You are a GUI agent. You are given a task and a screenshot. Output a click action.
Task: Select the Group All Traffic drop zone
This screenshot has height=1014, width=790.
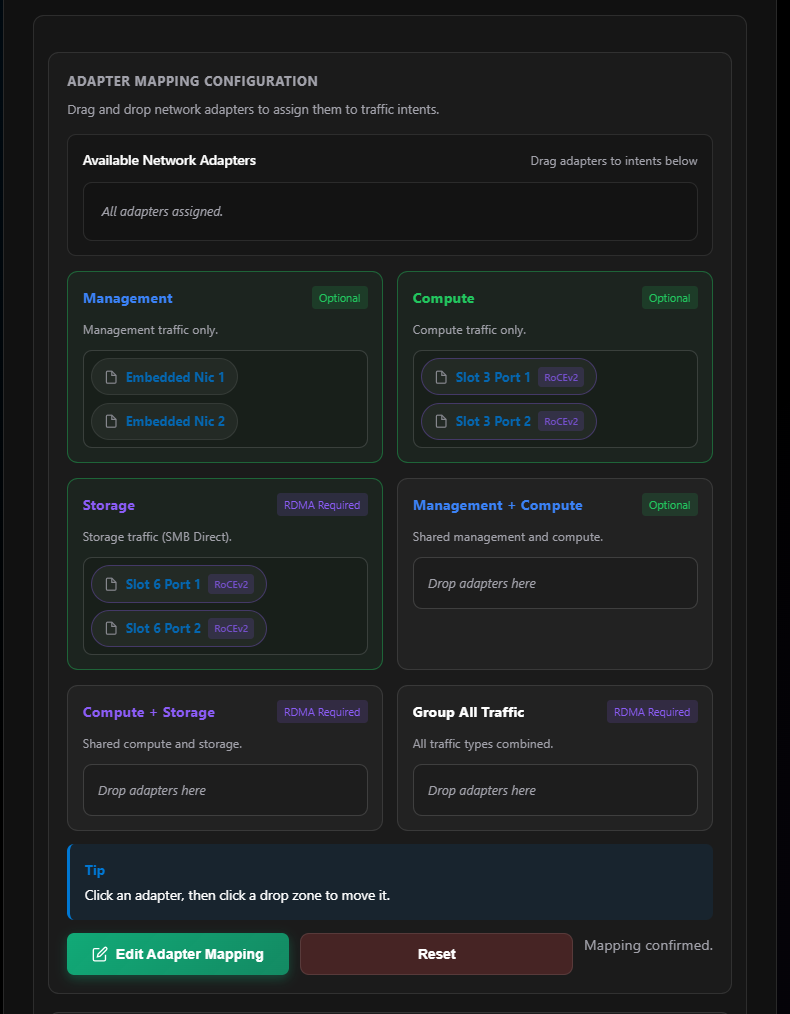point(555,790)
